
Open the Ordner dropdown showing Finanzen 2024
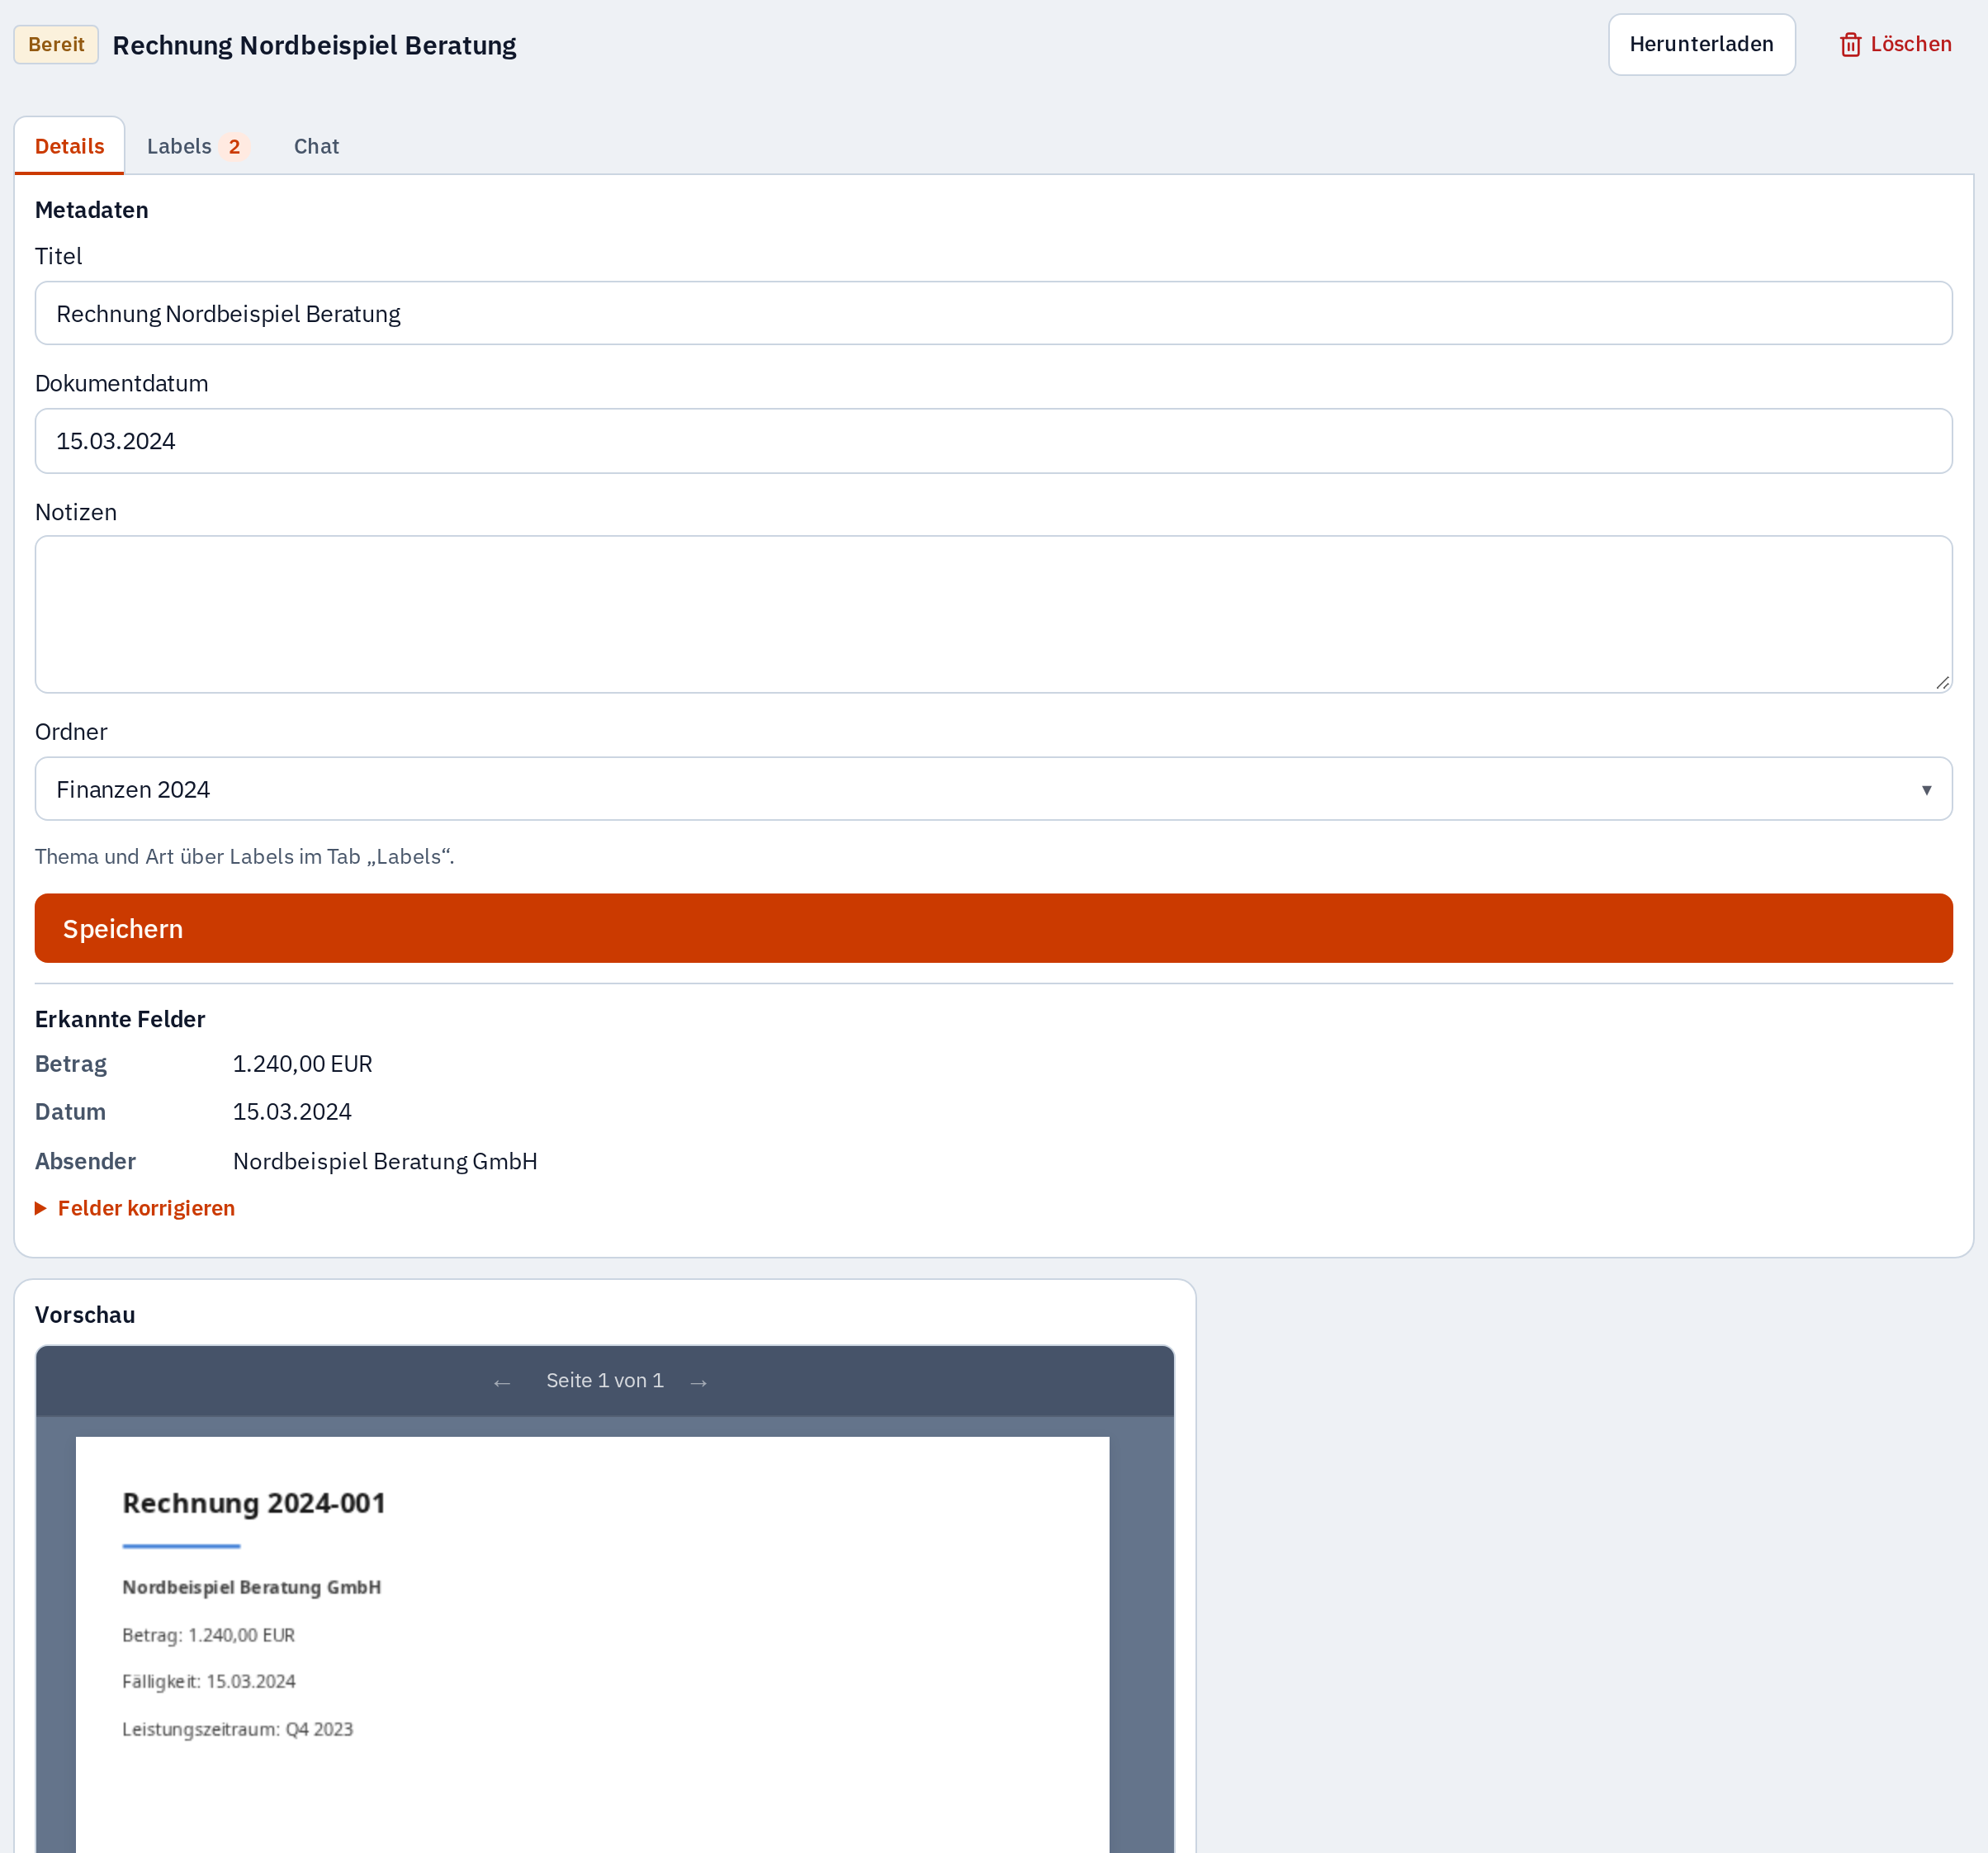pyautogui.click(x=993, y=789)
